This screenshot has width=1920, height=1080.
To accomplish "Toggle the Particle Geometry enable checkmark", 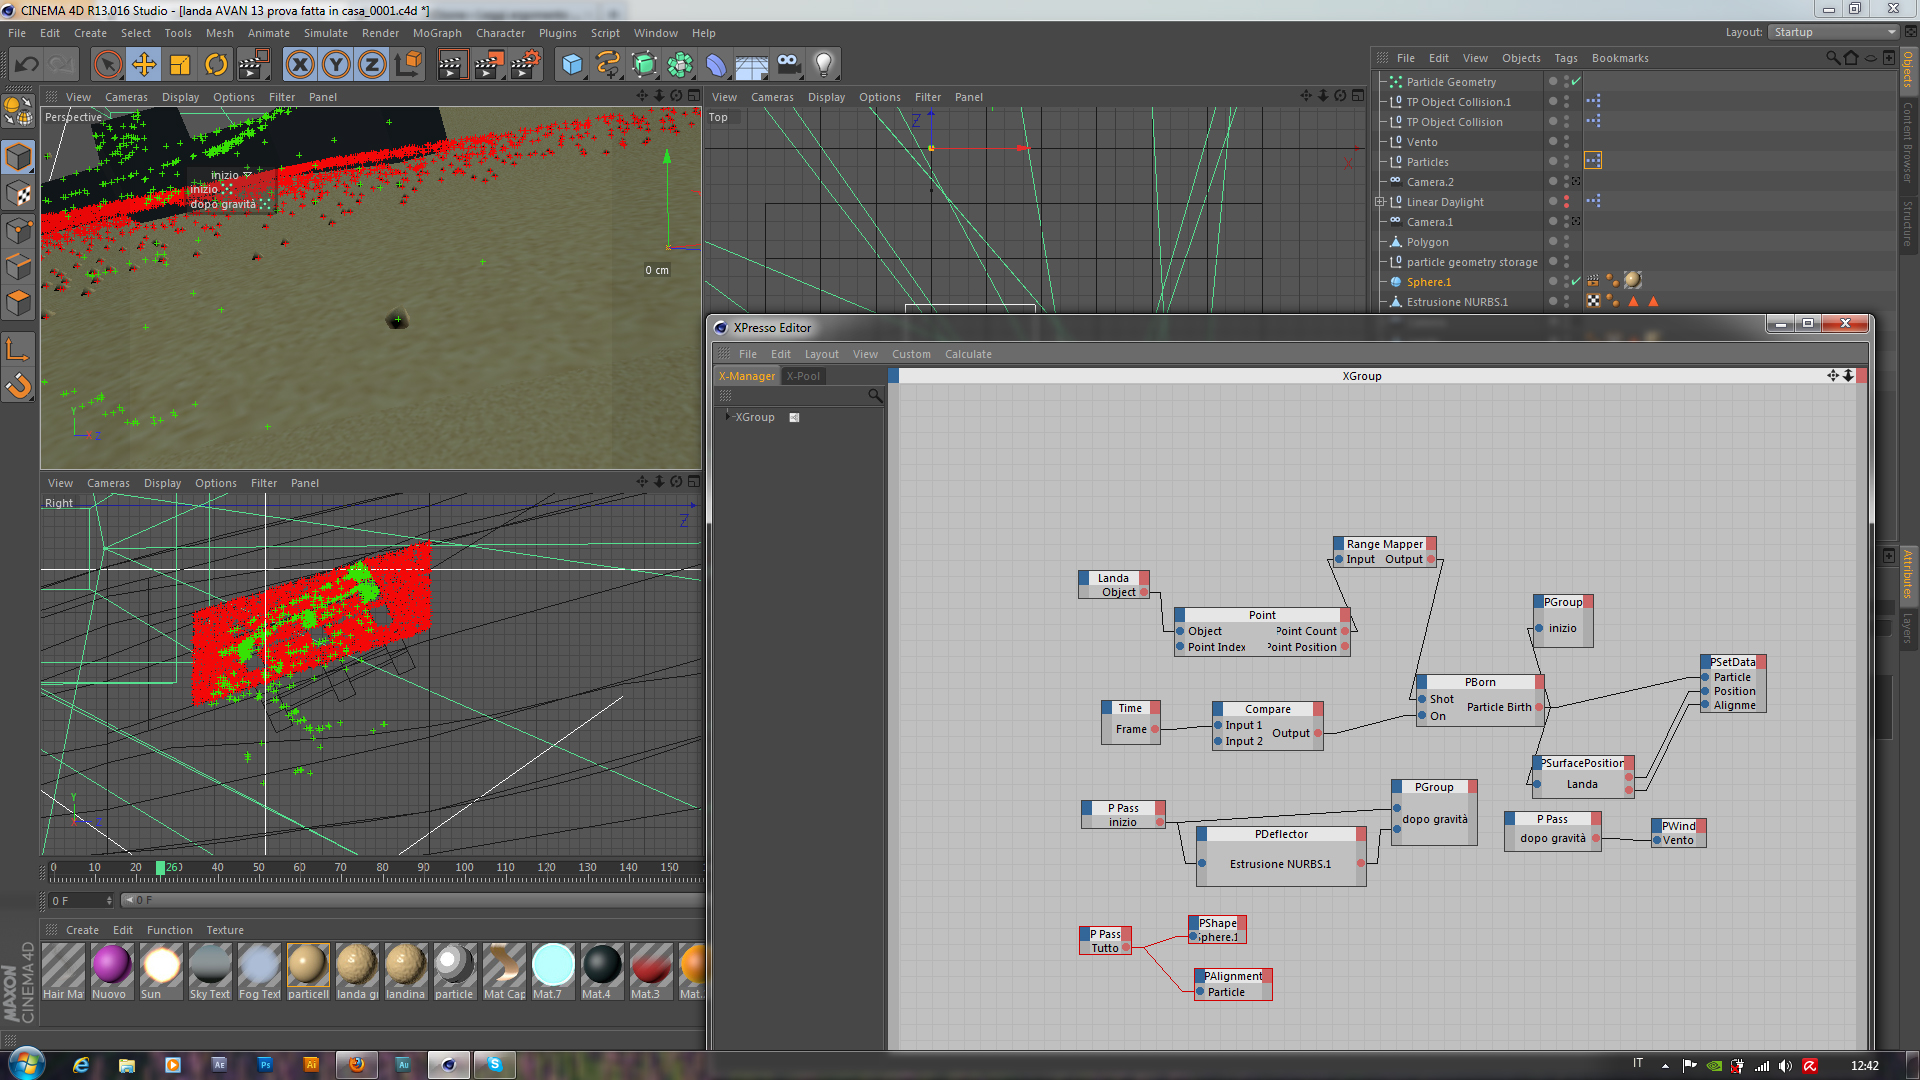I will 1576,82.
